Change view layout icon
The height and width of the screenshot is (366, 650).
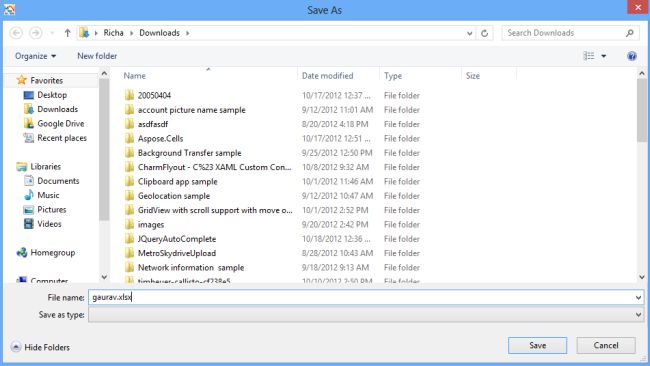(589, 56)
